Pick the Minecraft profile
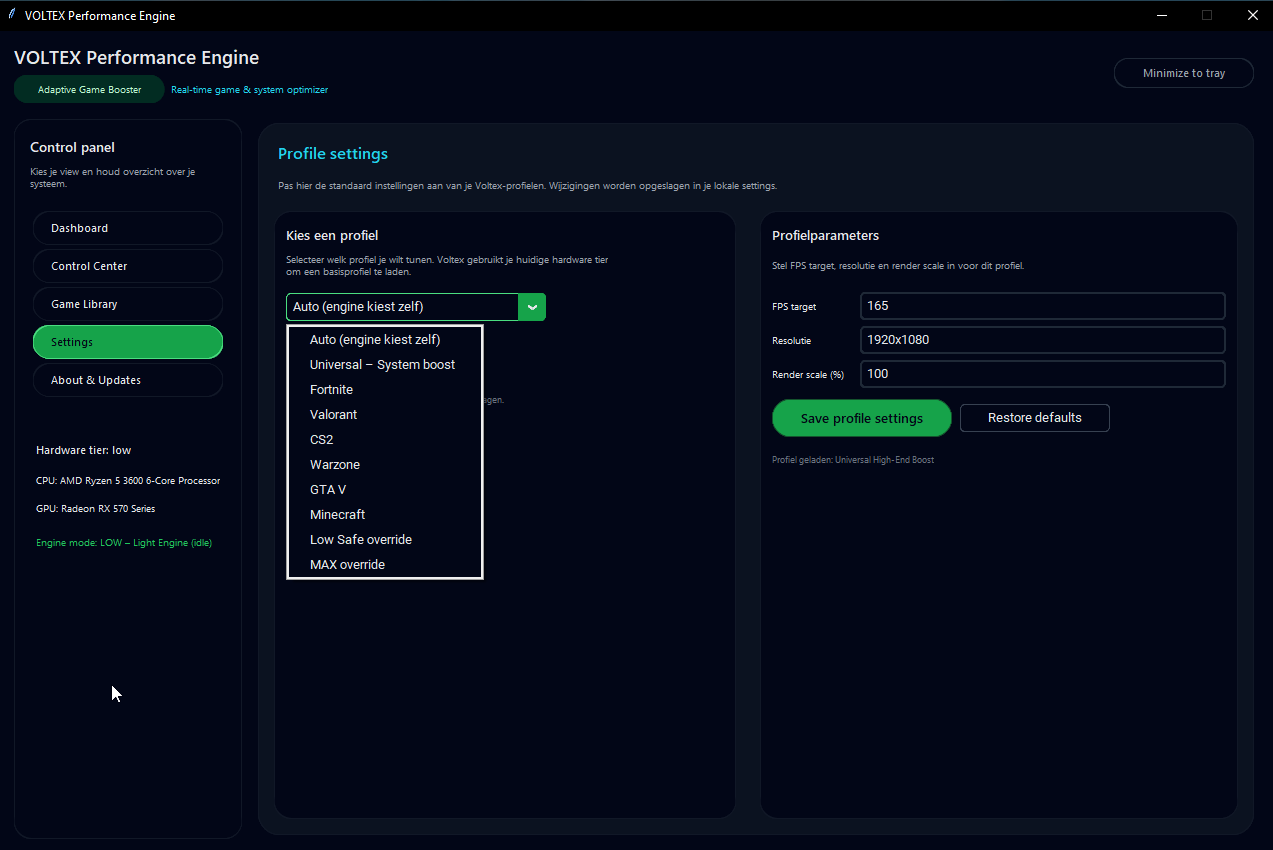 (x=337, y=515)
